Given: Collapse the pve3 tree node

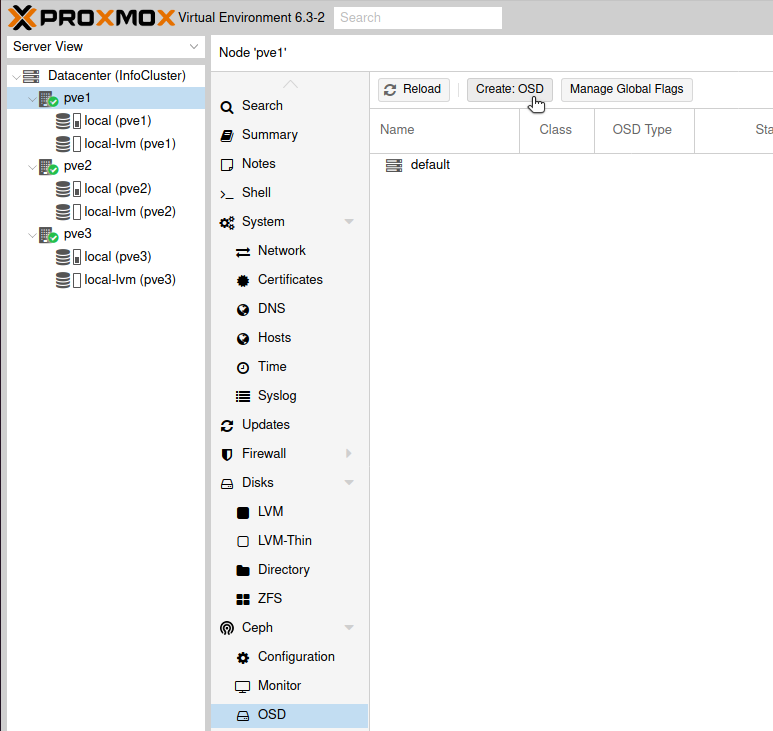Looking at the screenshot, I should [33, 235].
